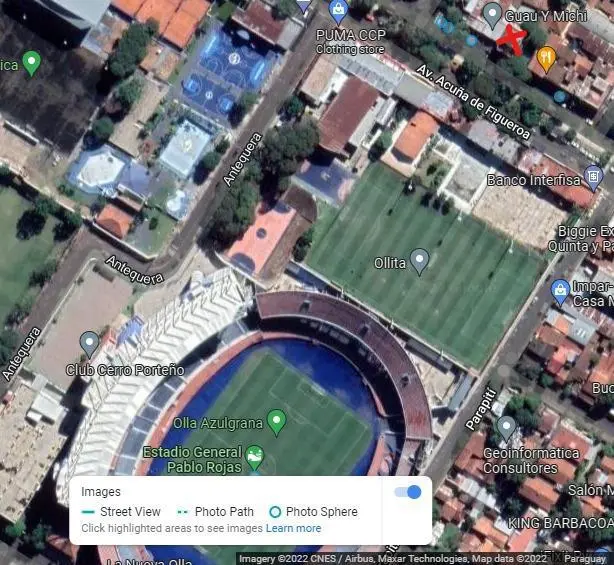Click the red X mark on map
The image size is (614, 565).
(x=512, y=40)
